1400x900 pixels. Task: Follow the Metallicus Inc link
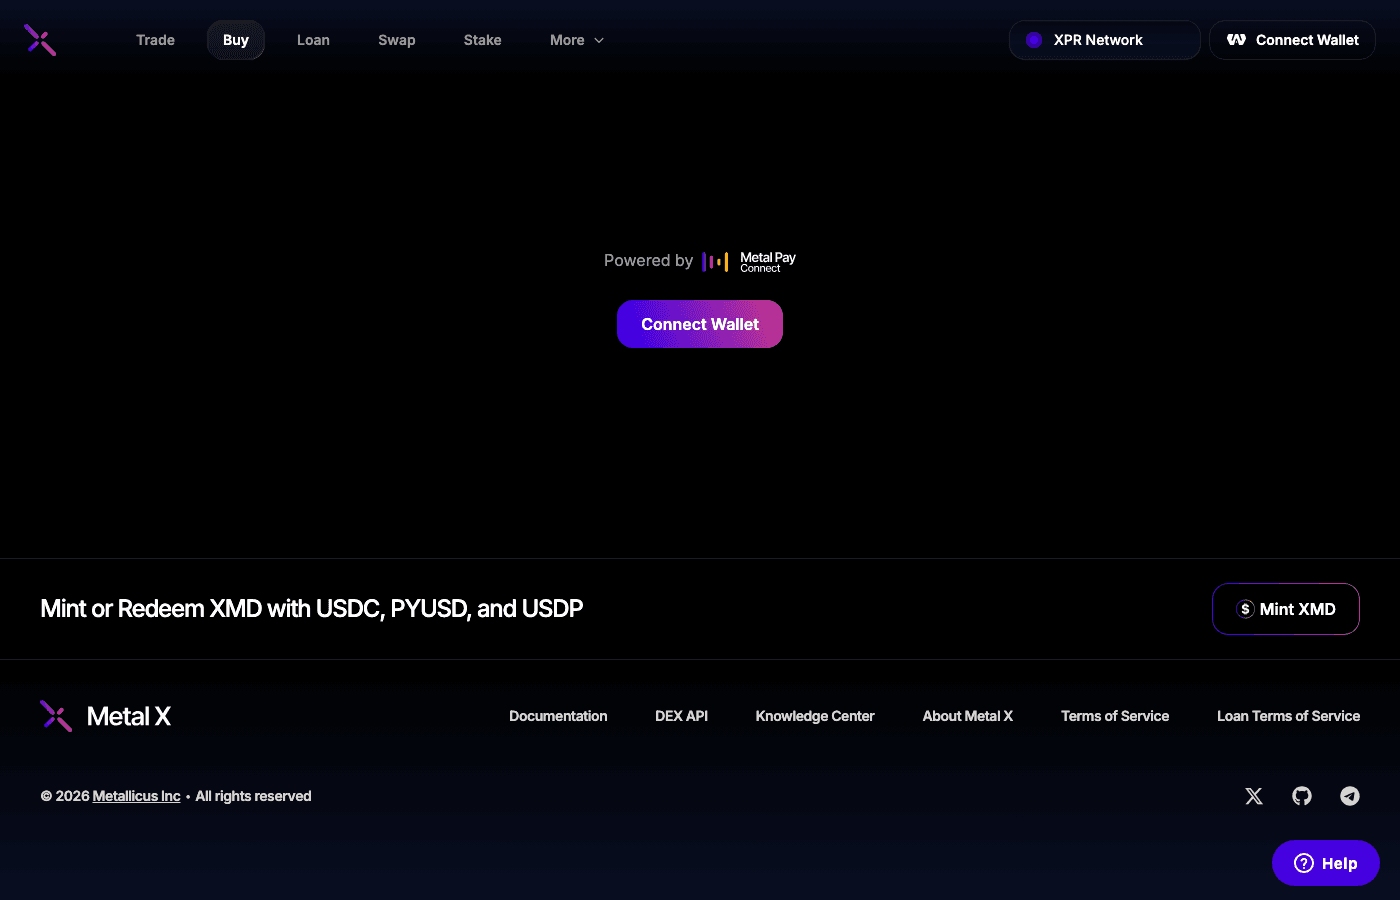click(136, 796)
